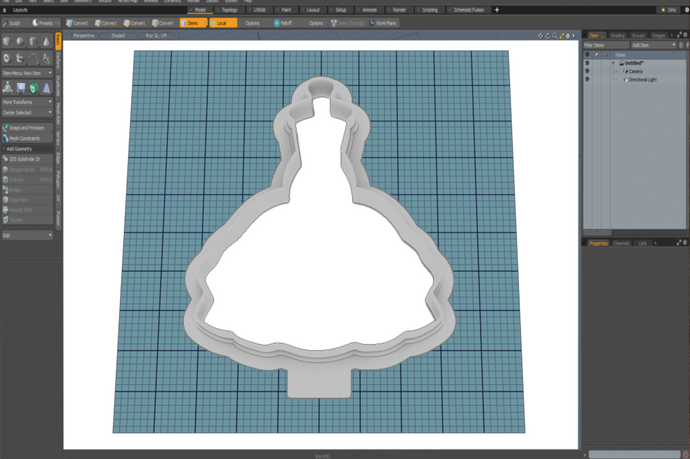Image resolution: width=690 pixels, height=459 pixels.
Task: Click the Ray GL: Off button
Action: click(156, 36)
